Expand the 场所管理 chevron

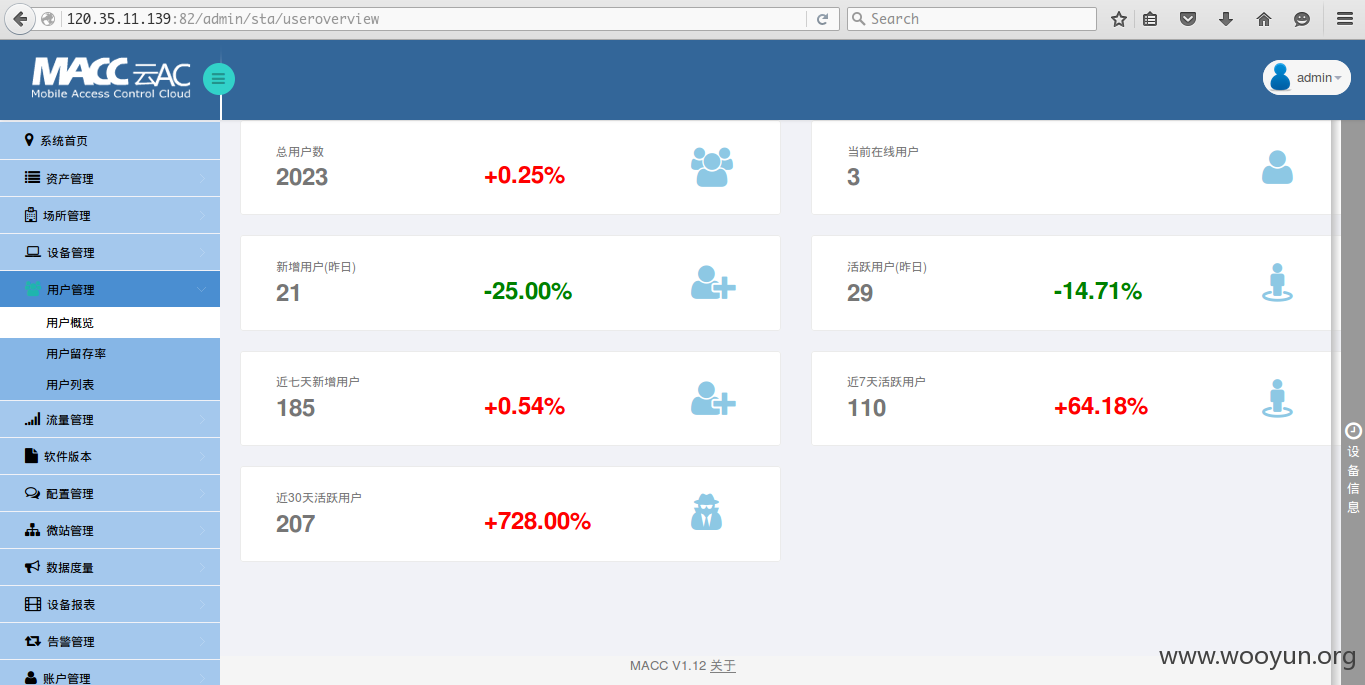(203, 215)
